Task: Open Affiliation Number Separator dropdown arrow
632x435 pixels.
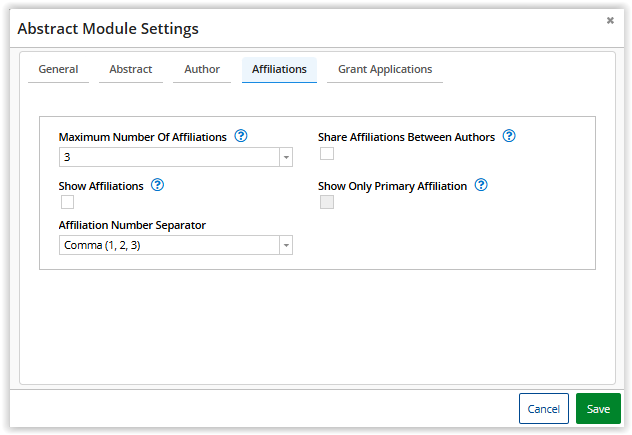Action: click(x=285, y=246)
